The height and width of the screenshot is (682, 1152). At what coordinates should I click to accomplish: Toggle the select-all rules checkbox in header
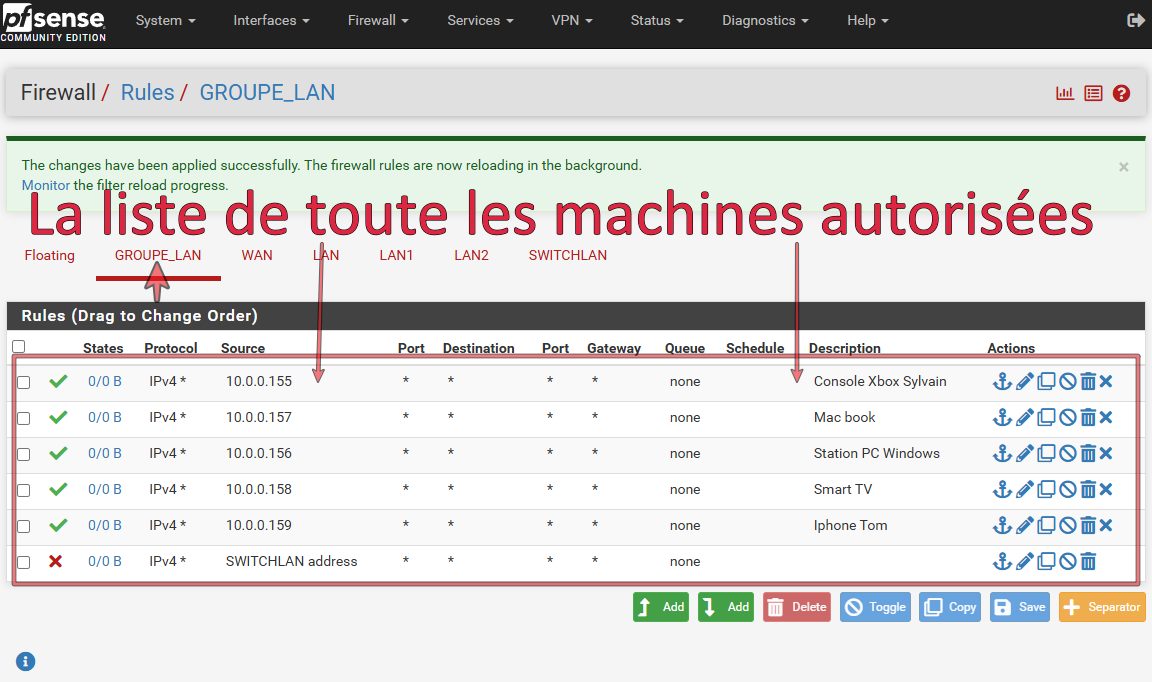(x=18, y=347)
